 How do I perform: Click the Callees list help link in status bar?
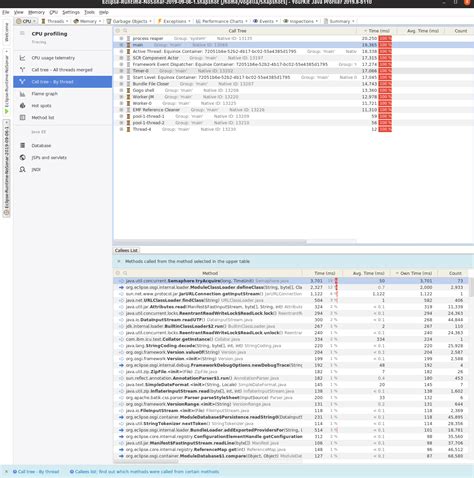point(145,472)
